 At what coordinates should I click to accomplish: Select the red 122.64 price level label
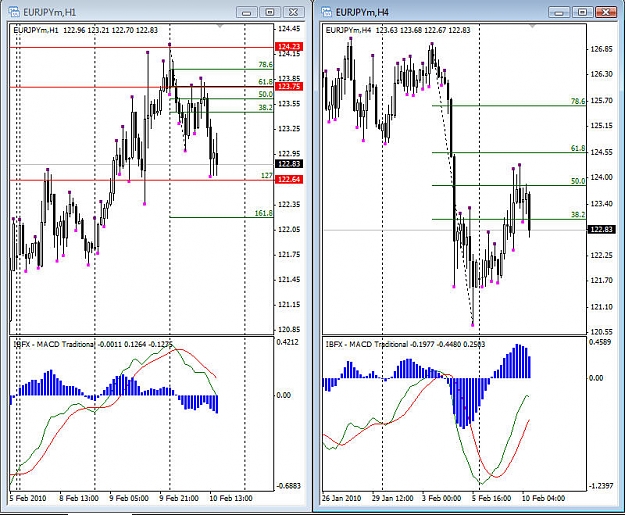[x=289, y=179]
